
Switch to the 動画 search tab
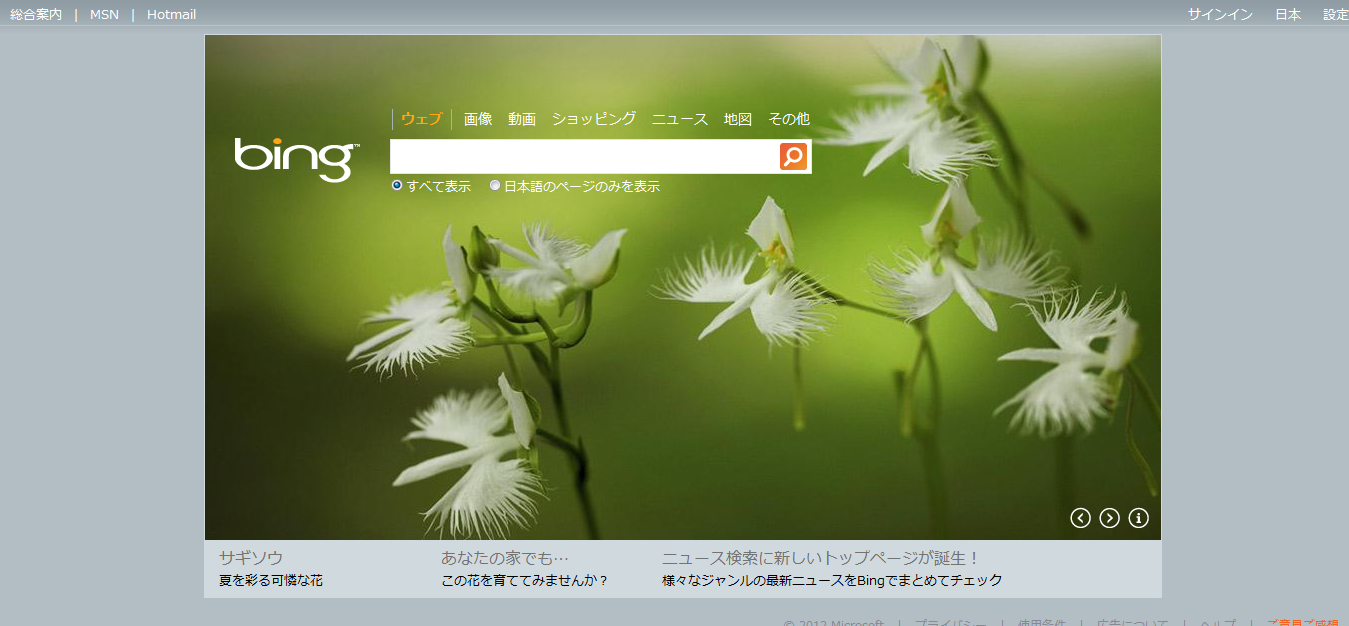(522, 119)
